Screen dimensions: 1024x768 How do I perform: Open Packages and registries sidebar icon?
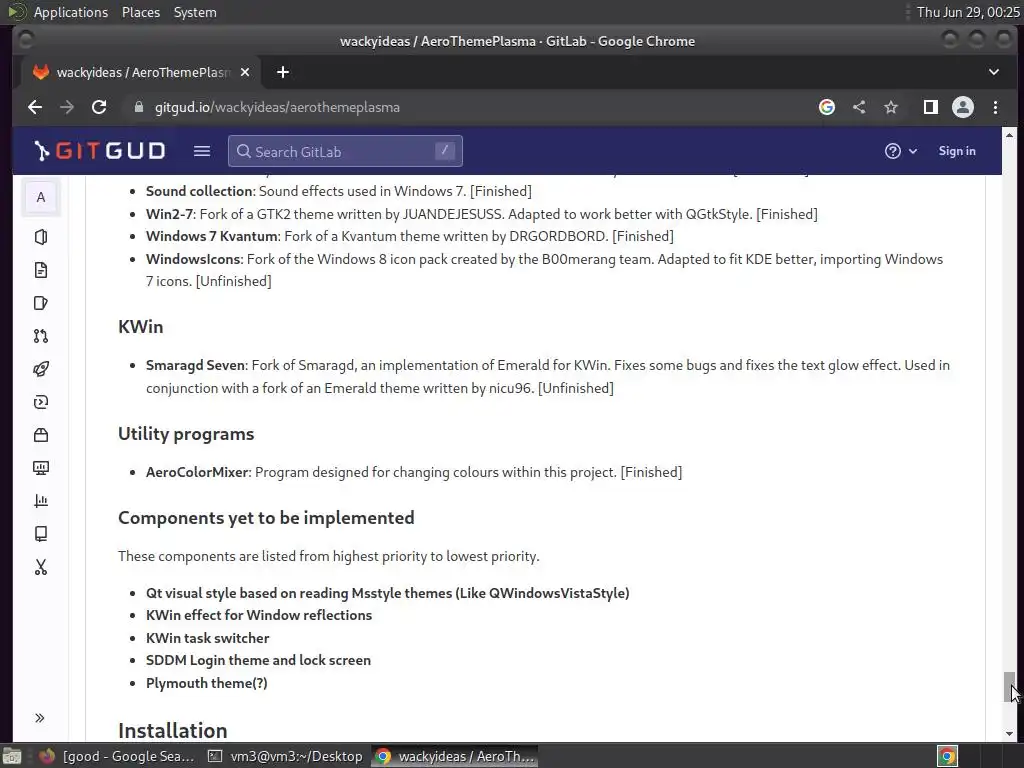click(x=40, y=435)
